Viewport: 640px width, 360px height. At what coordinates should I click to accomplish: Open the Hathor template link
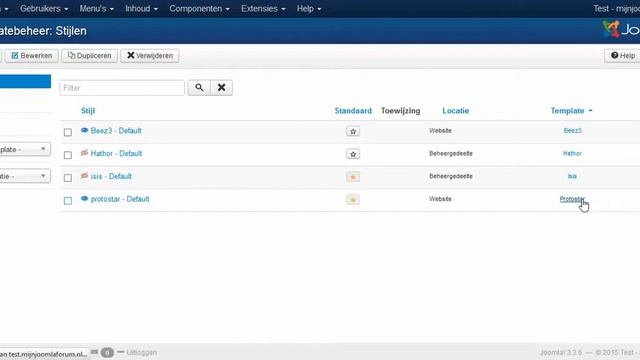tap(572, 153)
